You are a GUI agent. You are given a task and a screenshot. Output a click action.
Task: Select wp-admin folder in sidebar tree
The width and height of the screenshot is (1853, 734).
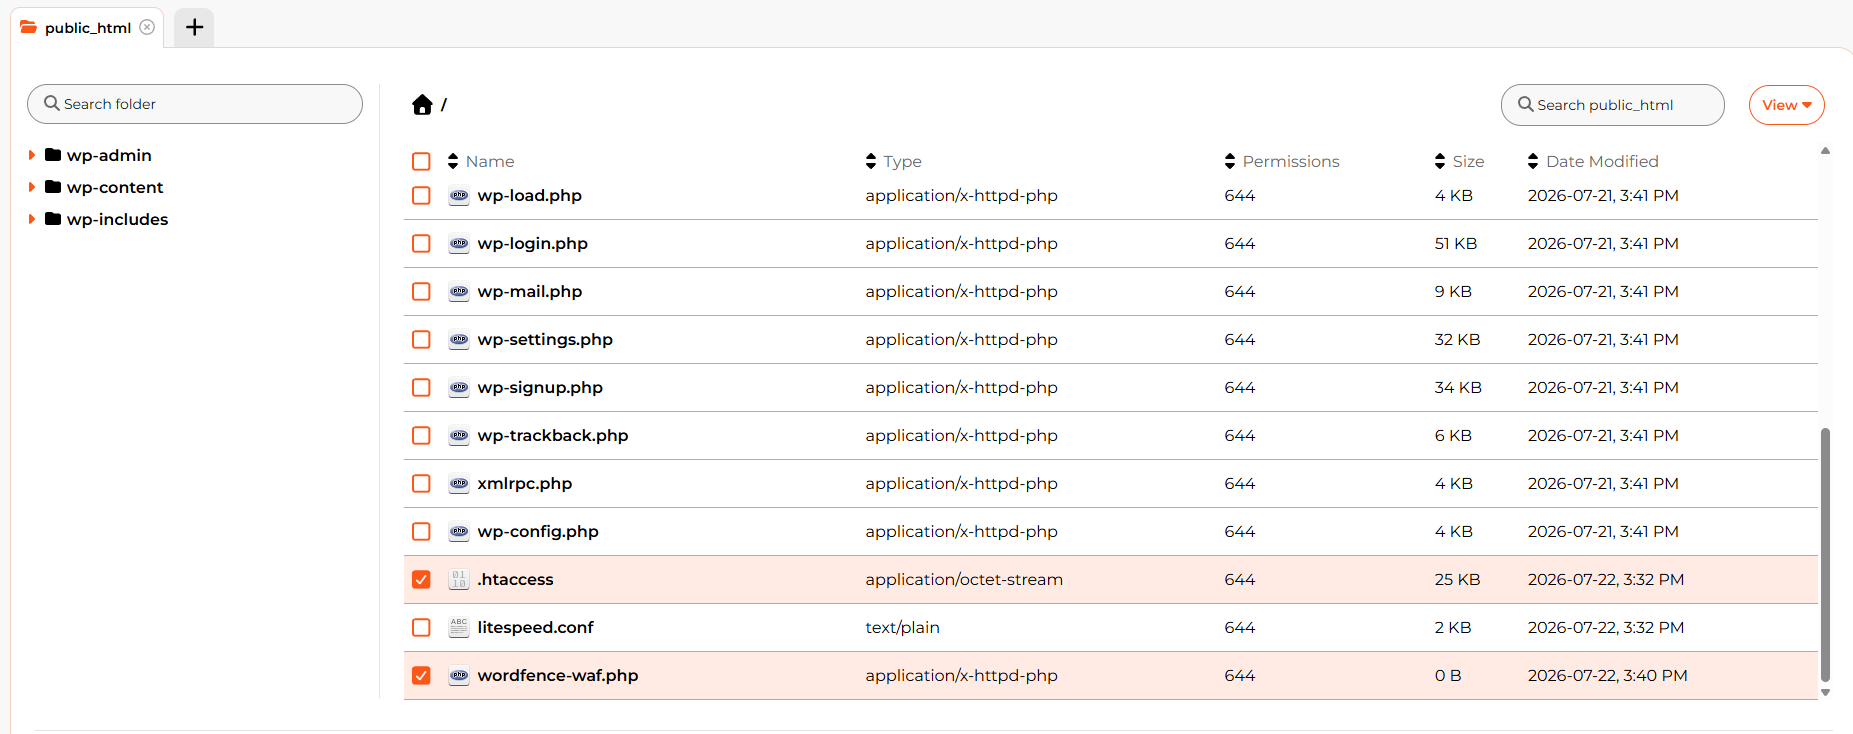point(109,155)
